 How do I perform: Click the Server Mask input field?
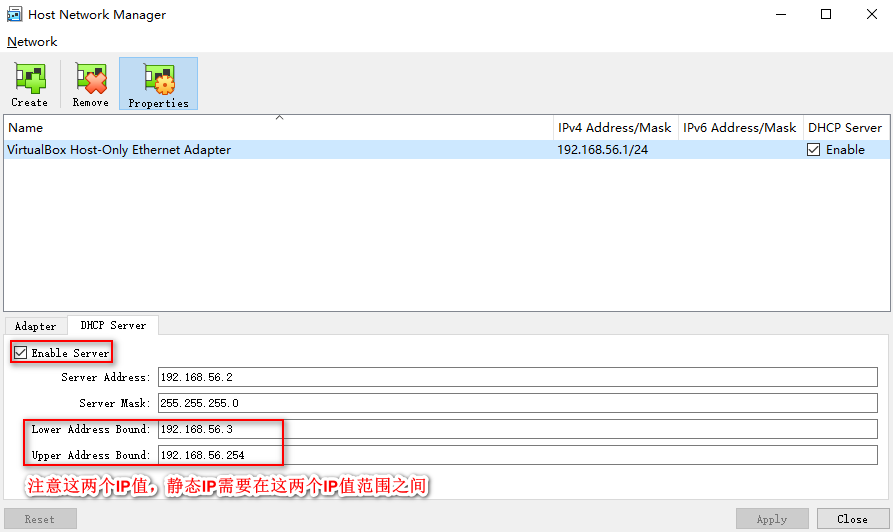click(518, 403)
